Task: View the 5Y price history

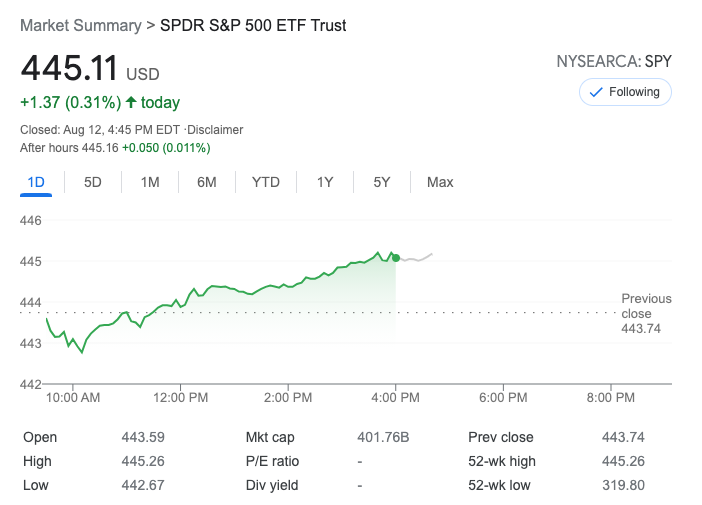Action: pyautogui.click(x=382, y=182)
